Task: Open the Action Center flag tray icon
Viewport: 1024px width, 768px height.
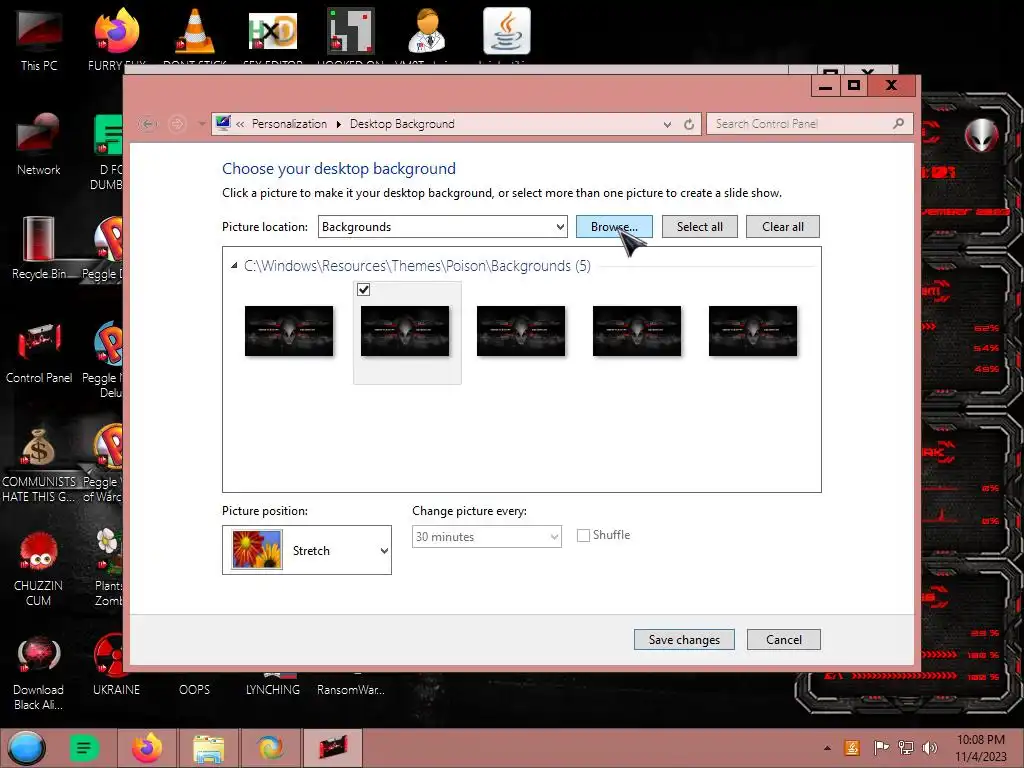Action: click(880, 748)
